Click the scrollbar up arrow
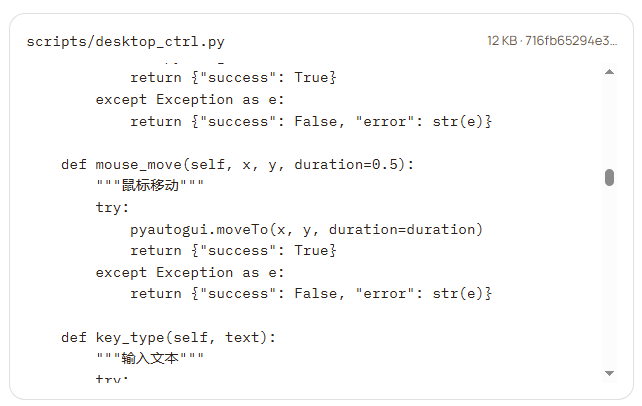The width and height of the screenshot is (642, 406). (610, 72)
